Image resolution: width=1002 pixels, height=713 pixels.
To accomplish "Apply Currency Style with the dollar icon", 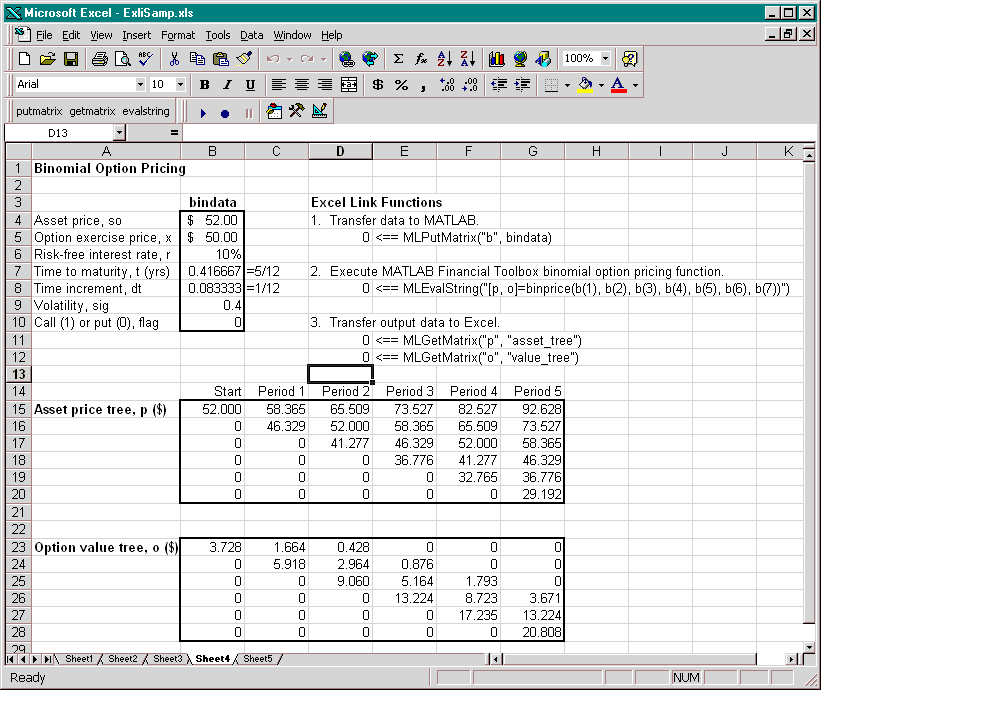I will pyautogui.click(x=377, y=85).
